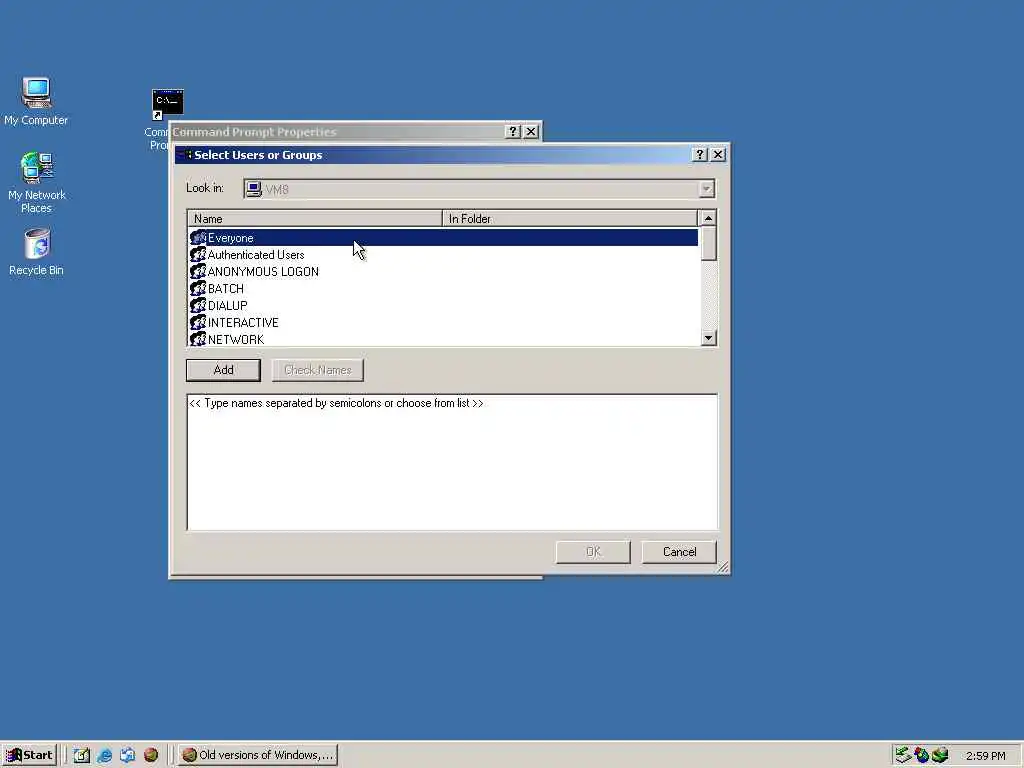1024x768 pixels.
Task: Click the Check Names button
Action: [x=317, y=370]
